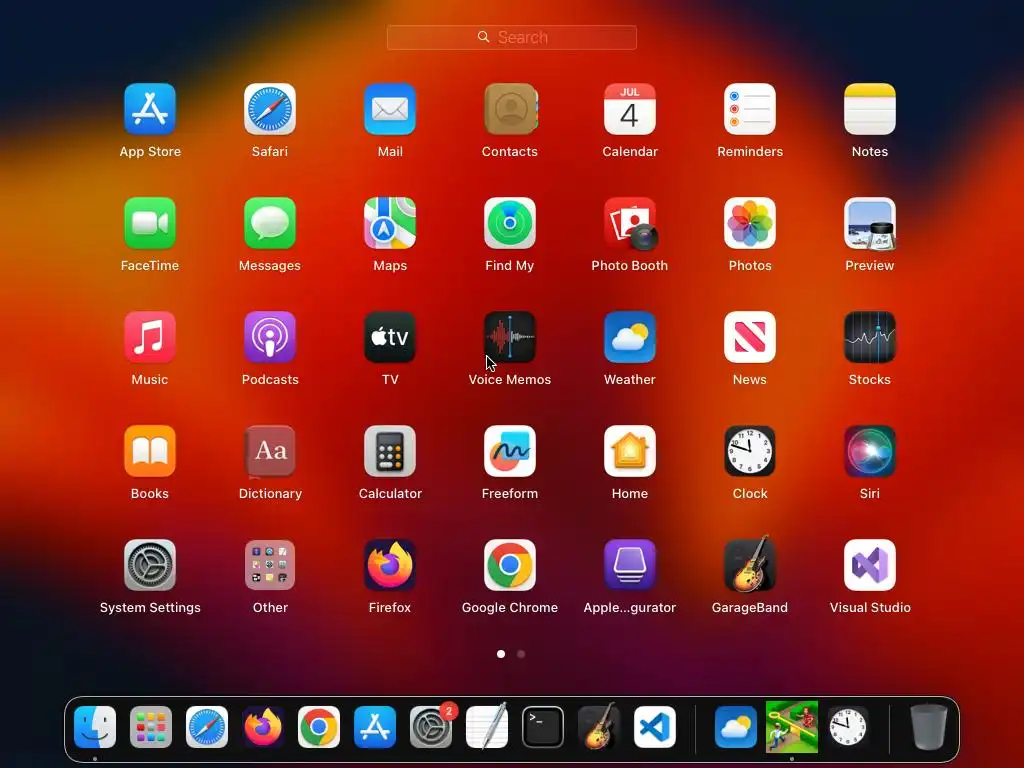Launch Visual Studio
Image resolution: width=1024 pixels, height=768 pixels.
870,565
